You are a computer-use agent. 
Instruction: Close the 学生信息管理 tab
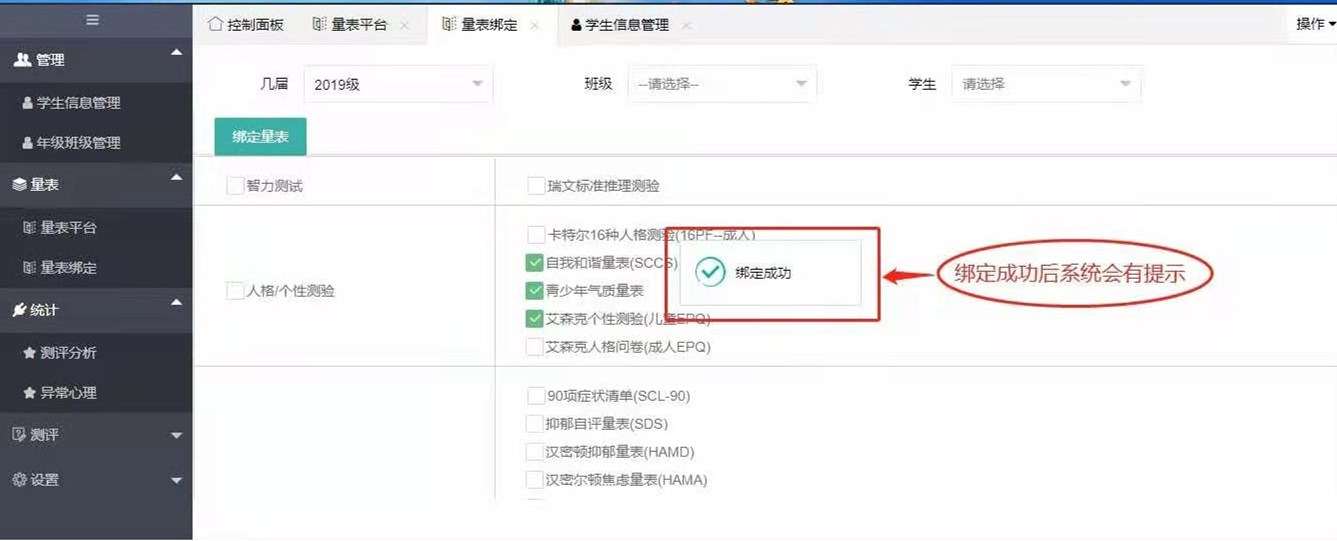pos(686,25)
